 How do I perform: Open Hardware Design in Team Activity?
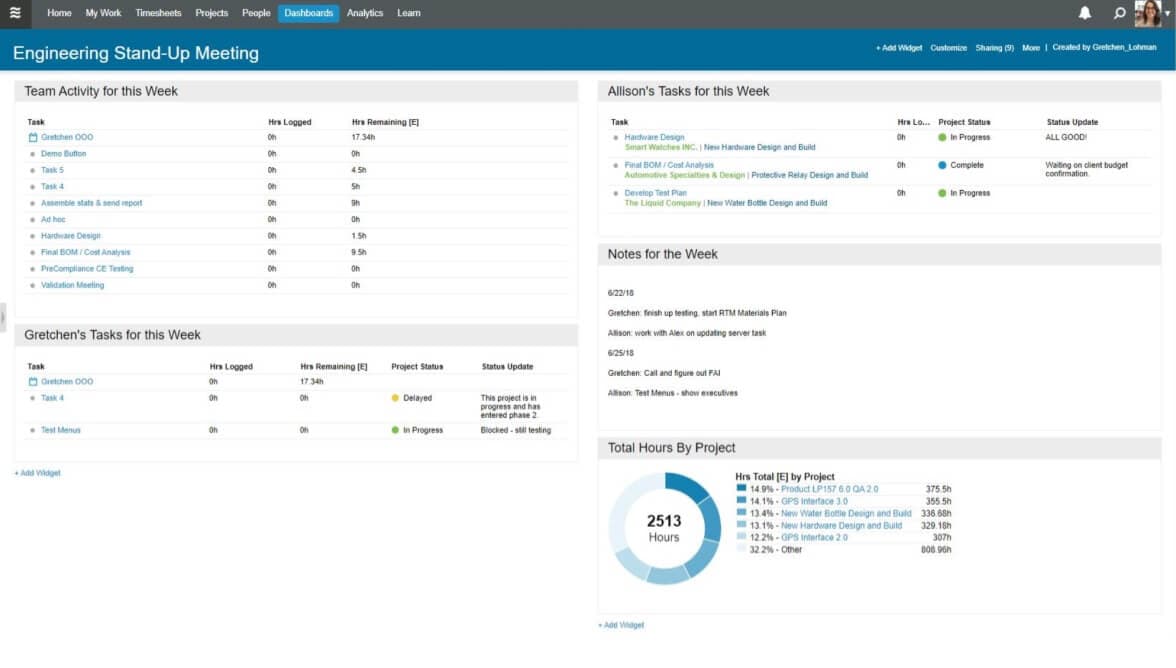(x=70, y=236)
